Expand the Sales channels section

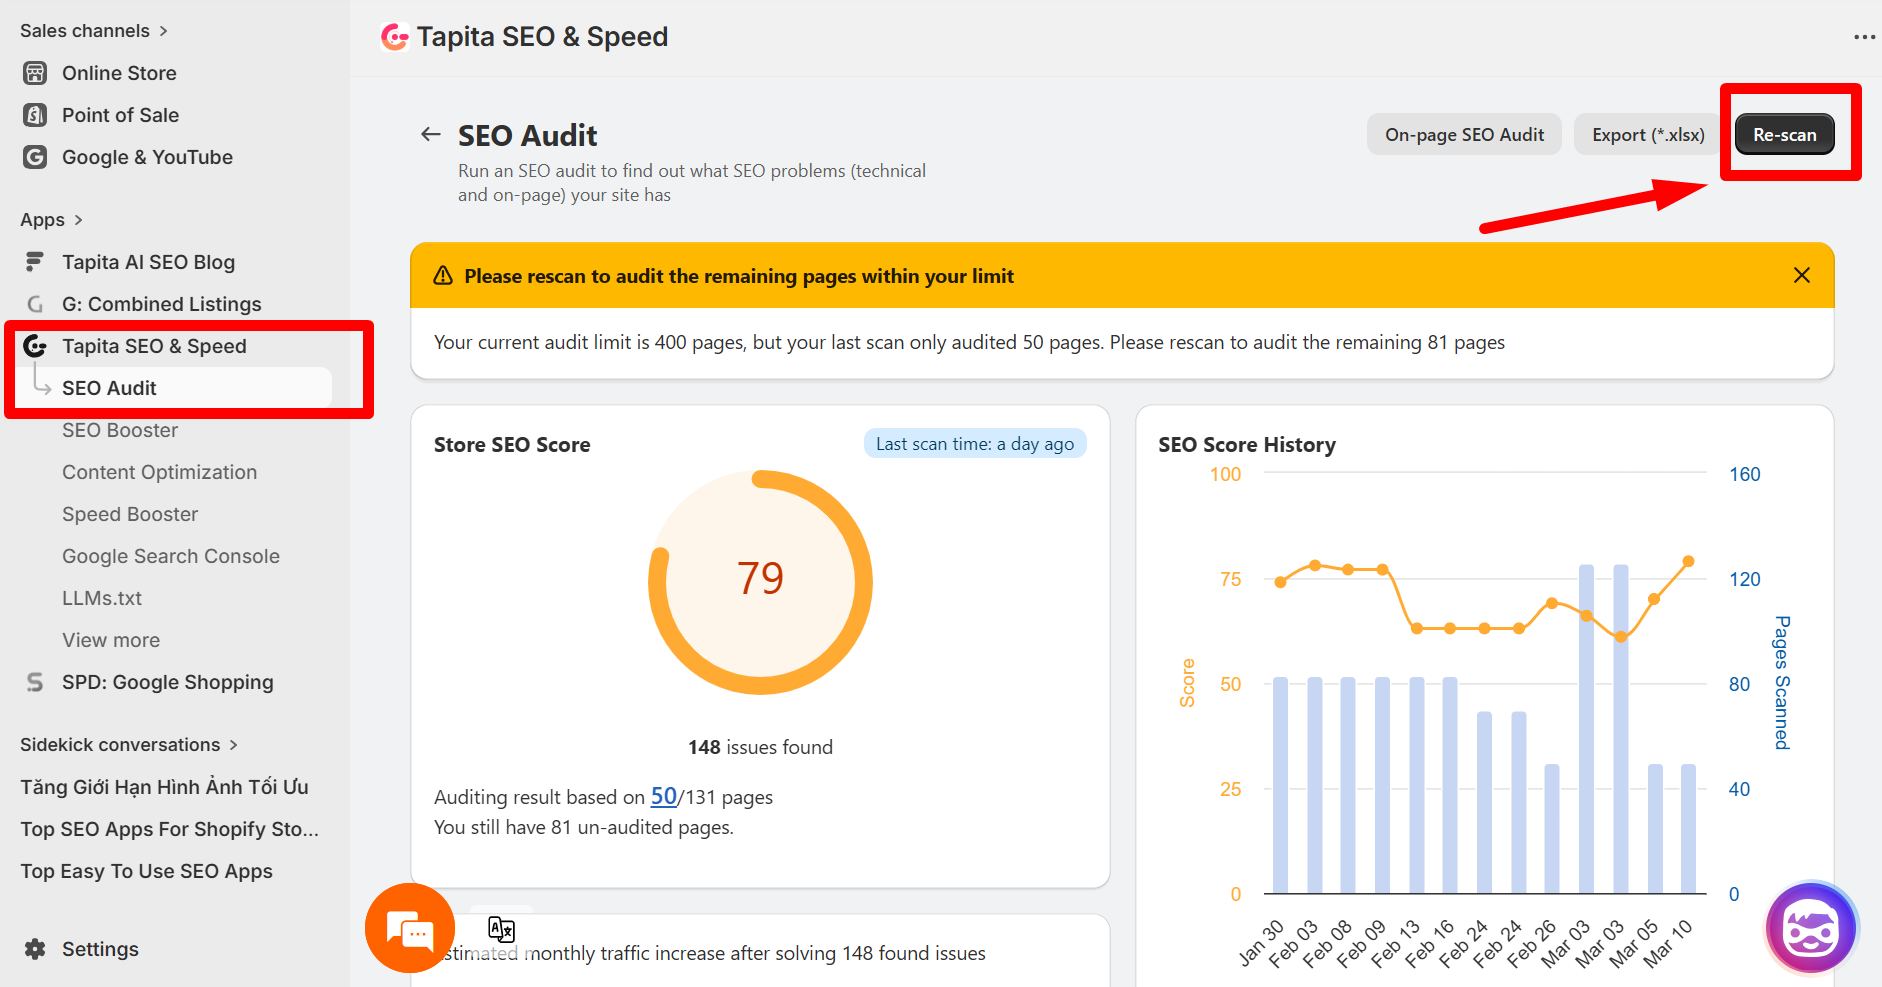tap(163, 31)
